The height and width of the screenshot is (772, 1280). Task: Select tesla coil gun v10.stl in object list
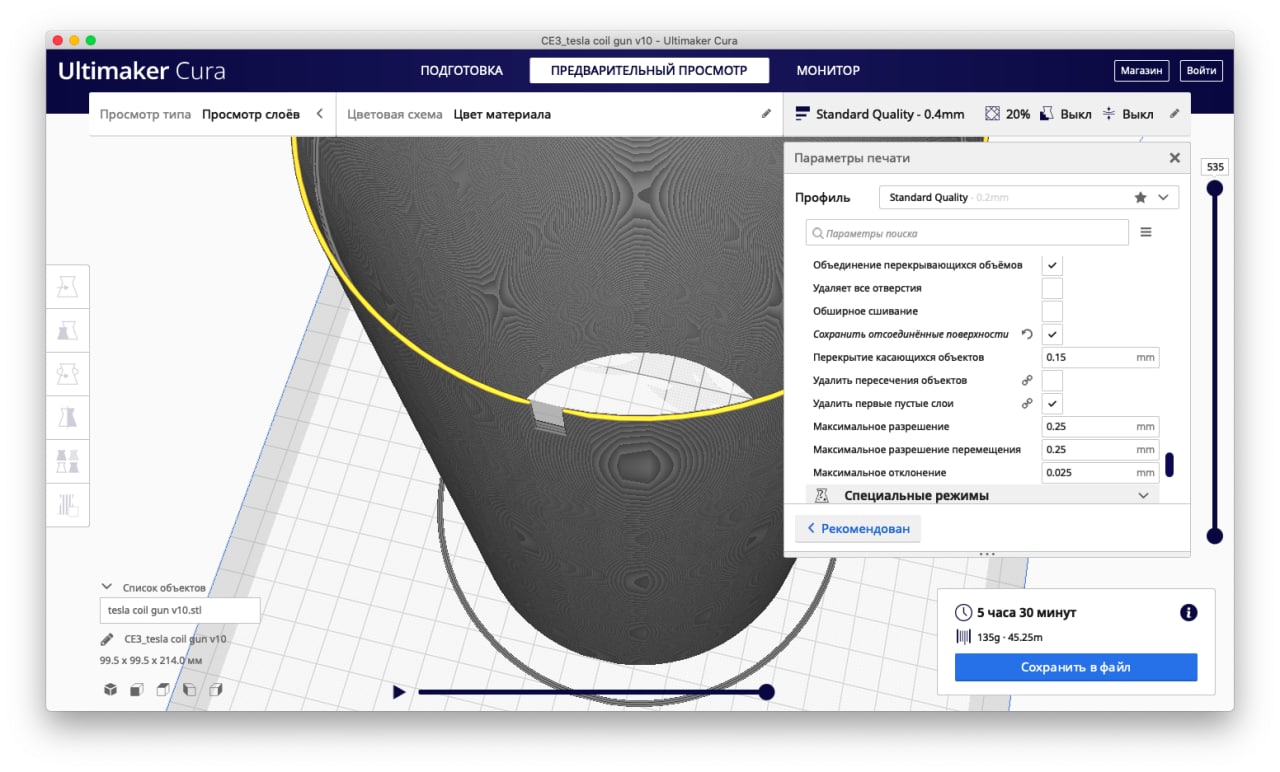180,610
